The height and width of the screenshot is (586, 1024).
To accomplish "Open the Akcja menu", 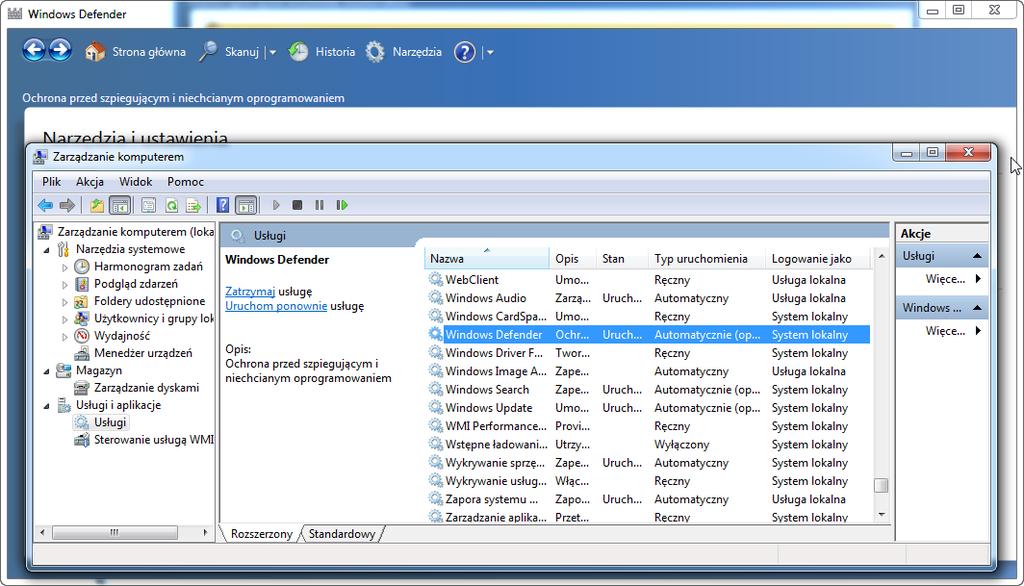I will point(89,182).
